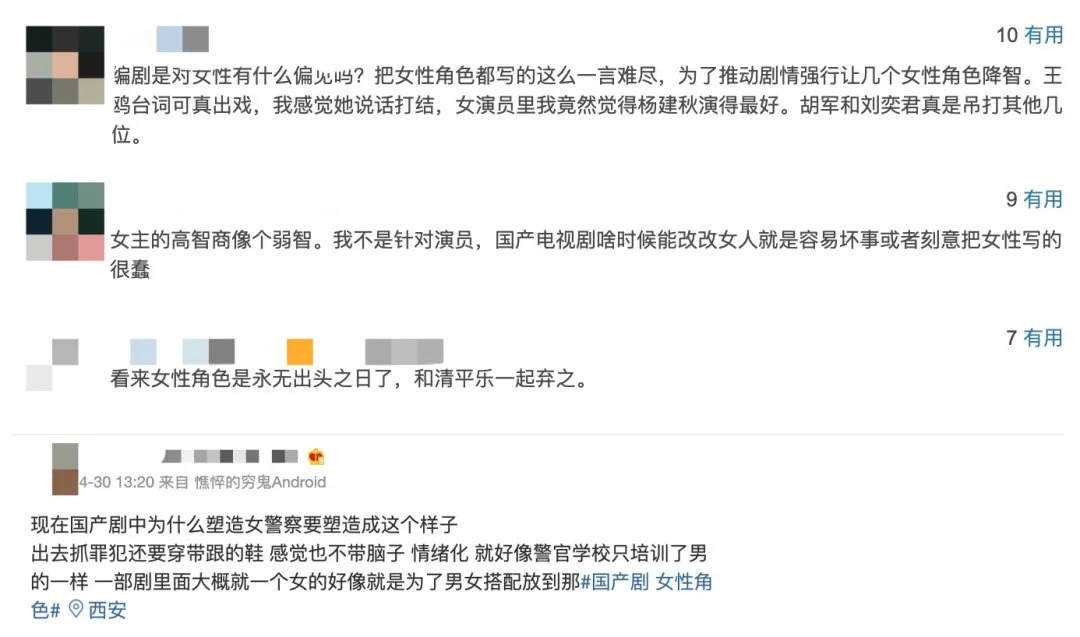Screen dimensions: 1080x637
Task: Open the Weibo poster's profile avatar
Action: click(x=65, y=469)
